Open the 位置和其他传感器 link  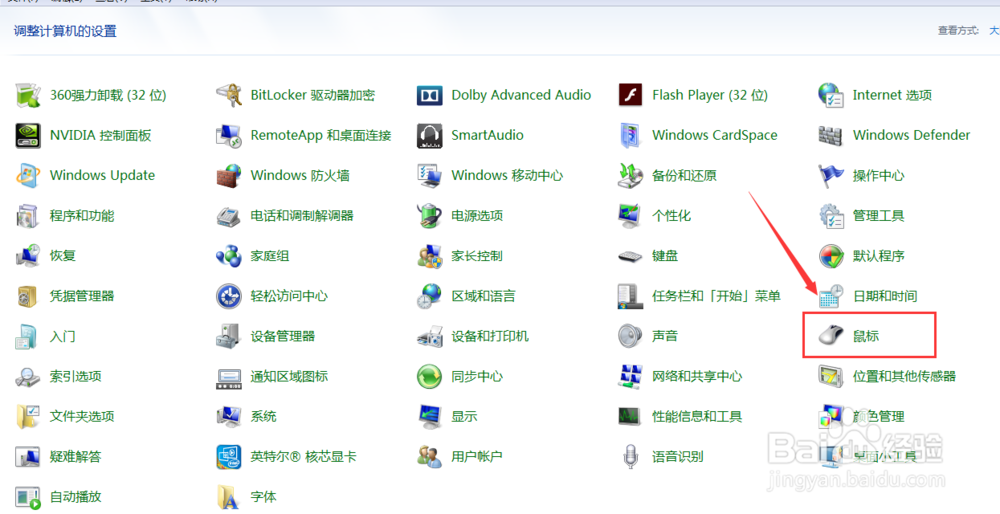904,376
